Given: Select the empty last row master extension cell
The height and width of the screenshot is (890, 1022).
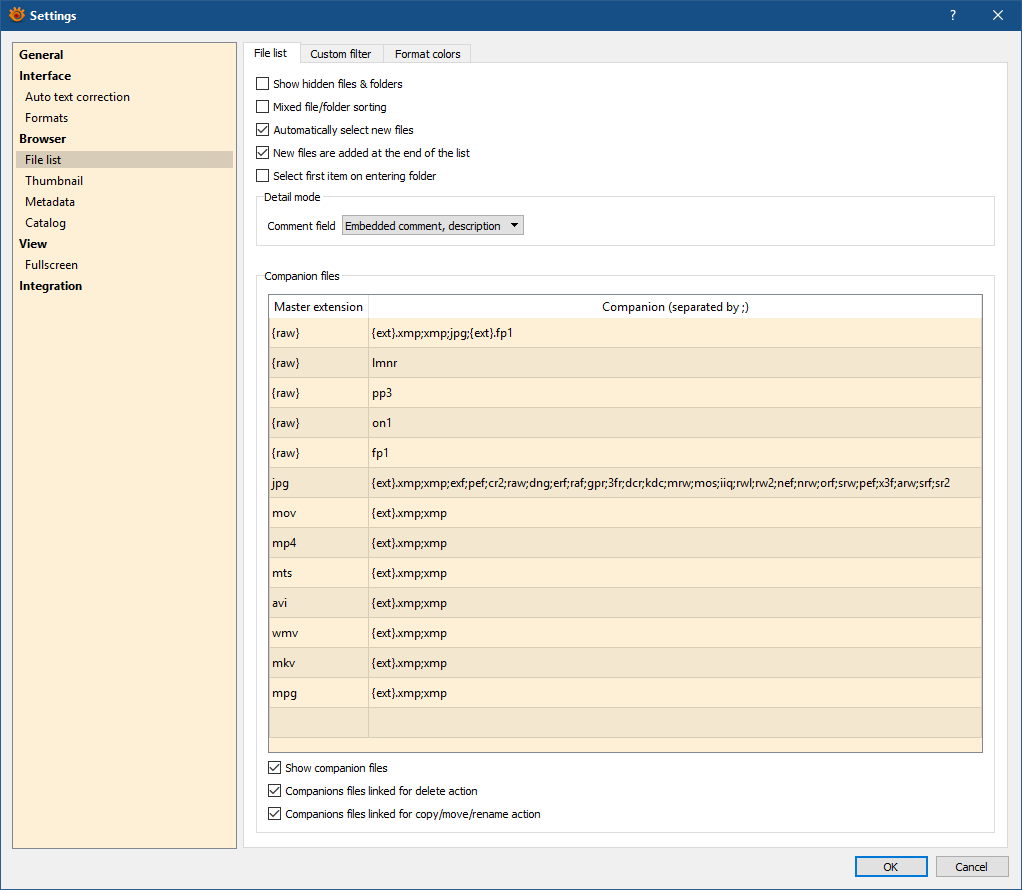Looking at the screenshot, I should point(318,723).
